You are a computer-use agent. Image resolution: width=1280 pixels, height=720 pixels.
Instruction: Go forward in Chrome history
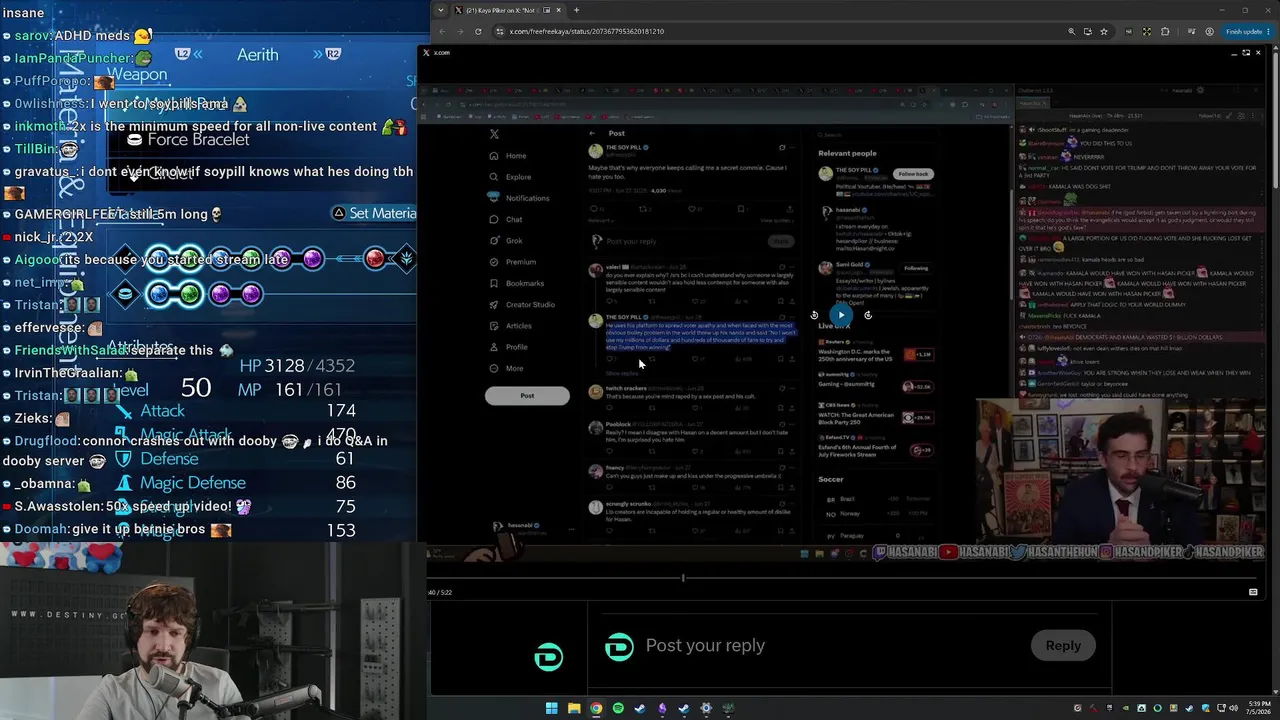pyautogui.click(x=460, y=31)
